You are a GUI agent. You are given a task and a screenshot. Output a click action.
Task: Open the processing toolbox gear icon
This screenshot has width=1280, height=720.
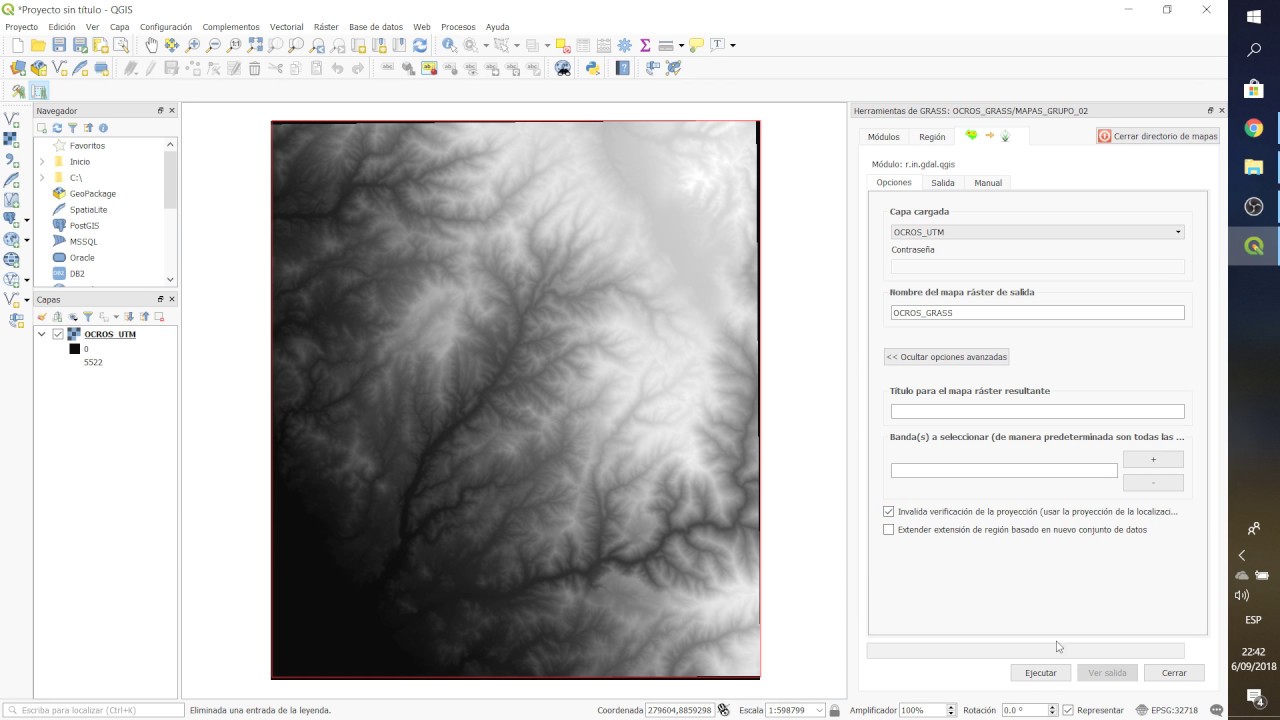pos(625,45)
